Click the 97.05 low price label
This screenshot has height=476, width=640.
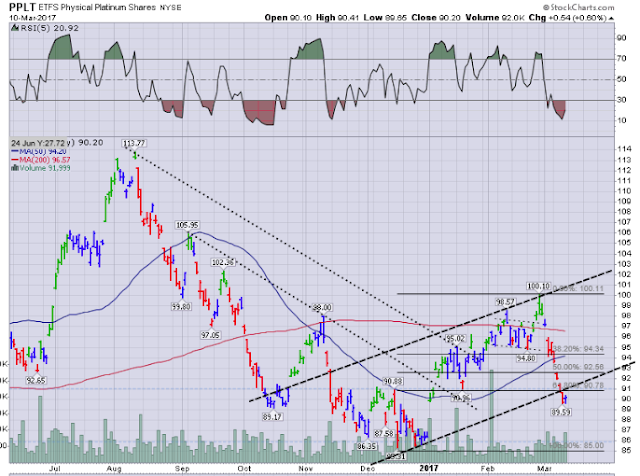coord(210,335)
